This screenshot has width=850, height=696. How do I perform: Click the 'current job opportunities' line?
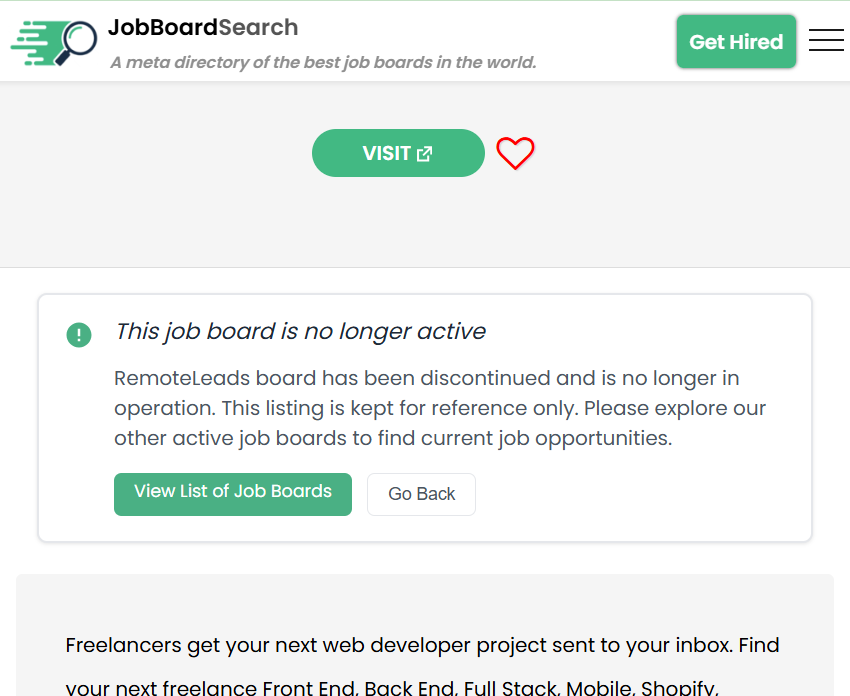coord(560,438)
